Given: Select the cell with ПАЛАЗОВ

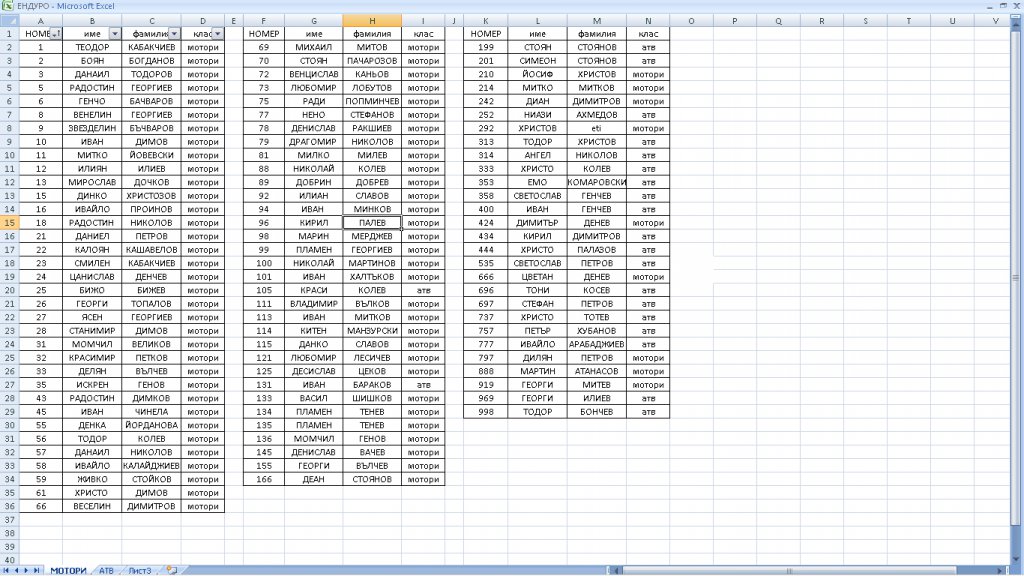Looking at the screenshot, I should click(597, 249).
